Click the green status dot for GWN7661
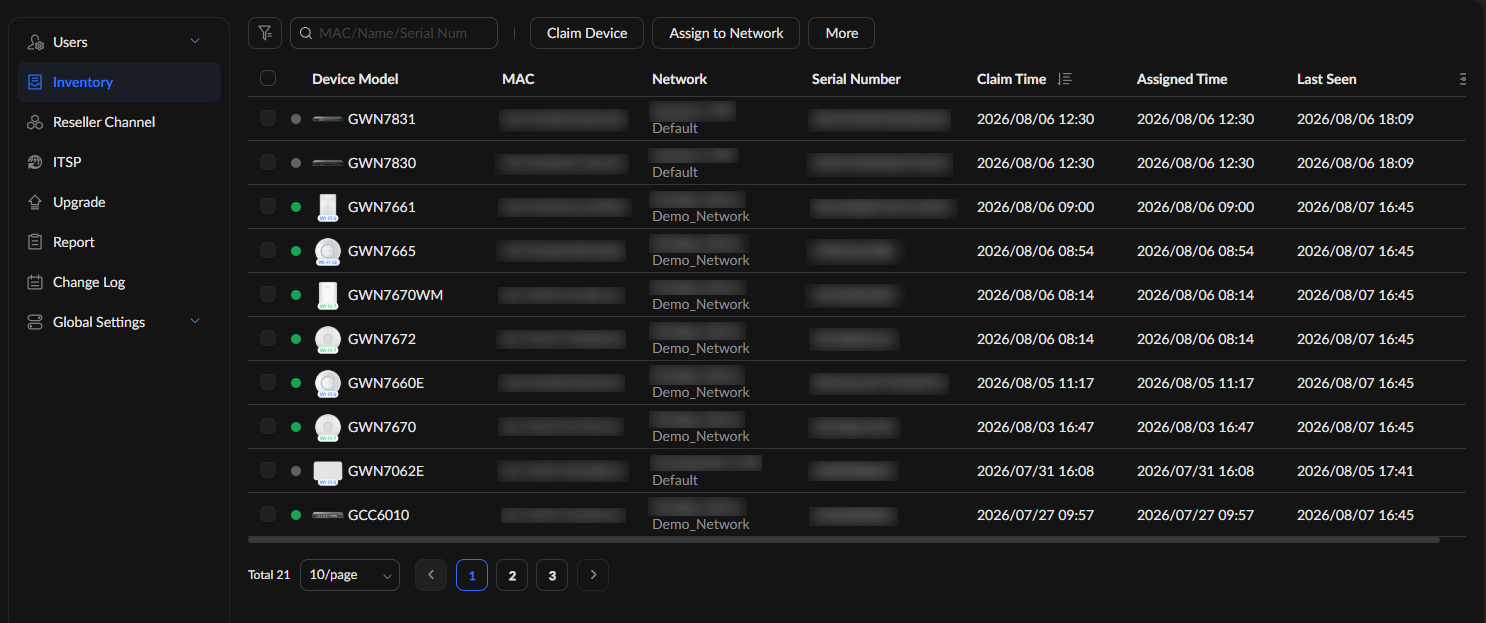The height and width of the screenshot is (623, 1486). (x=296, y=207)
